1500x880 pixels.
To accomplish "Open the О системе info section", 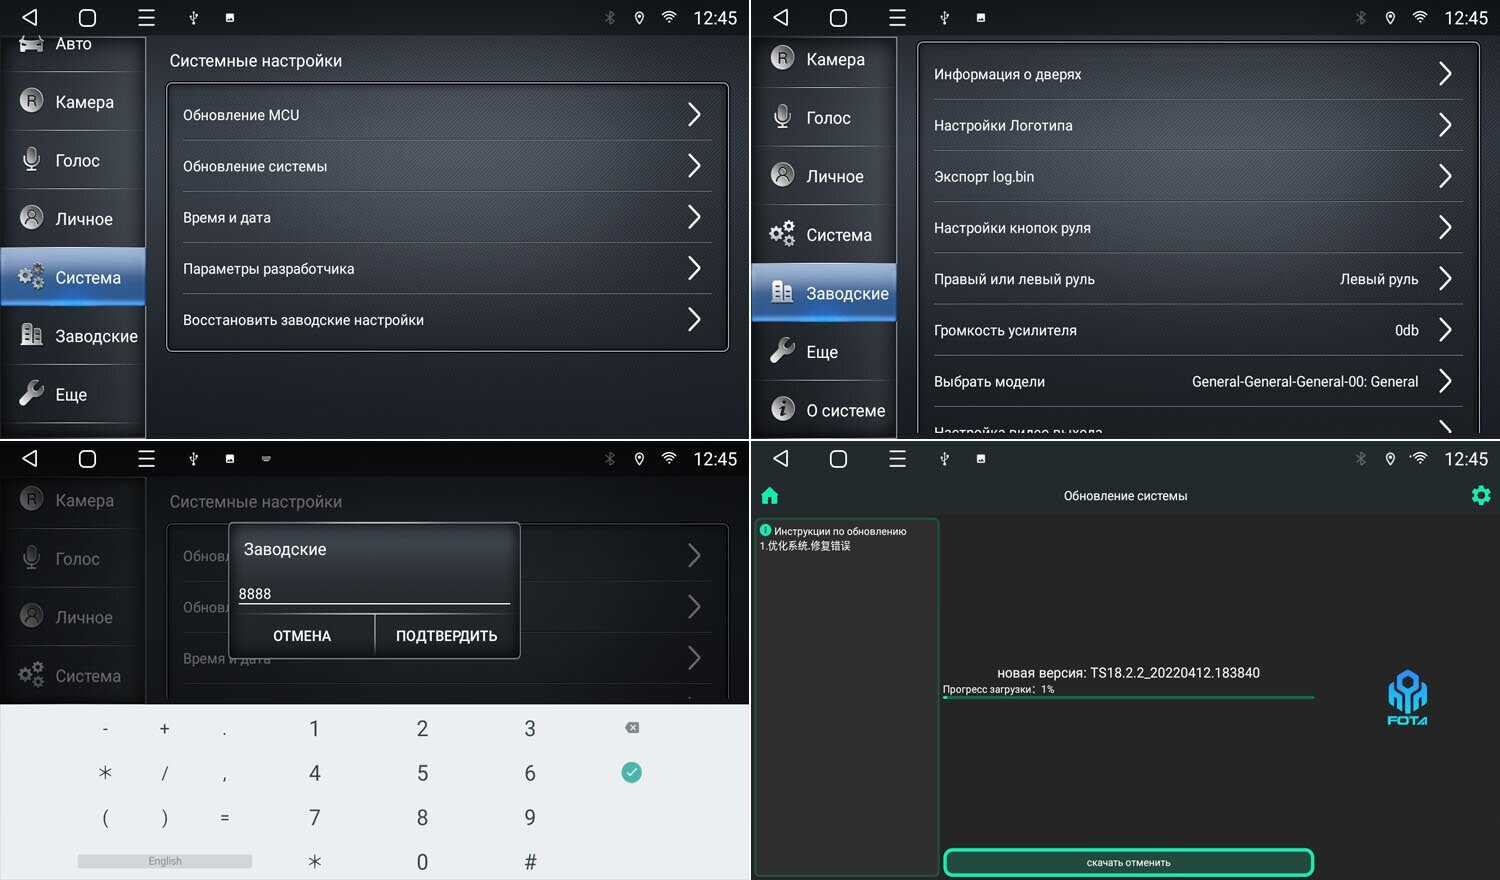I will (825, 410).
